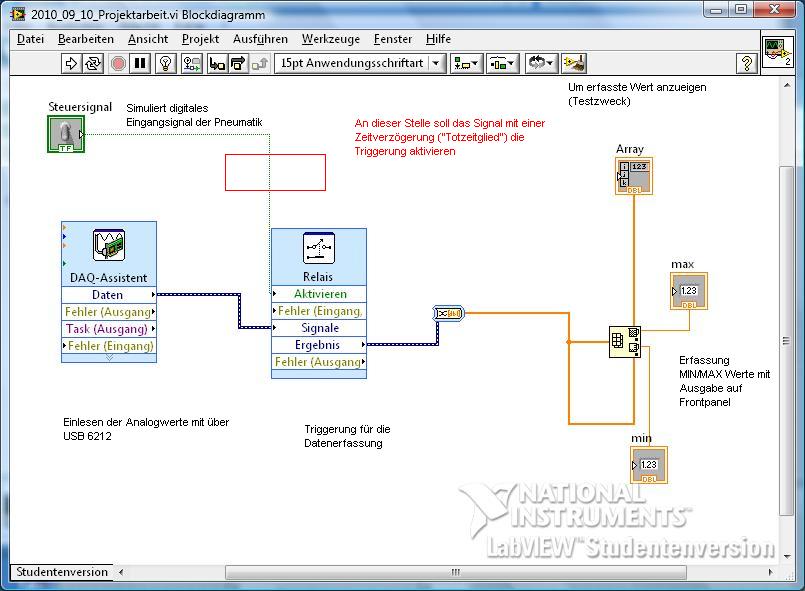Open the 15pt Anwendungsschriftart font dropdown
The image size is (805, 591).
click(360, 64)
